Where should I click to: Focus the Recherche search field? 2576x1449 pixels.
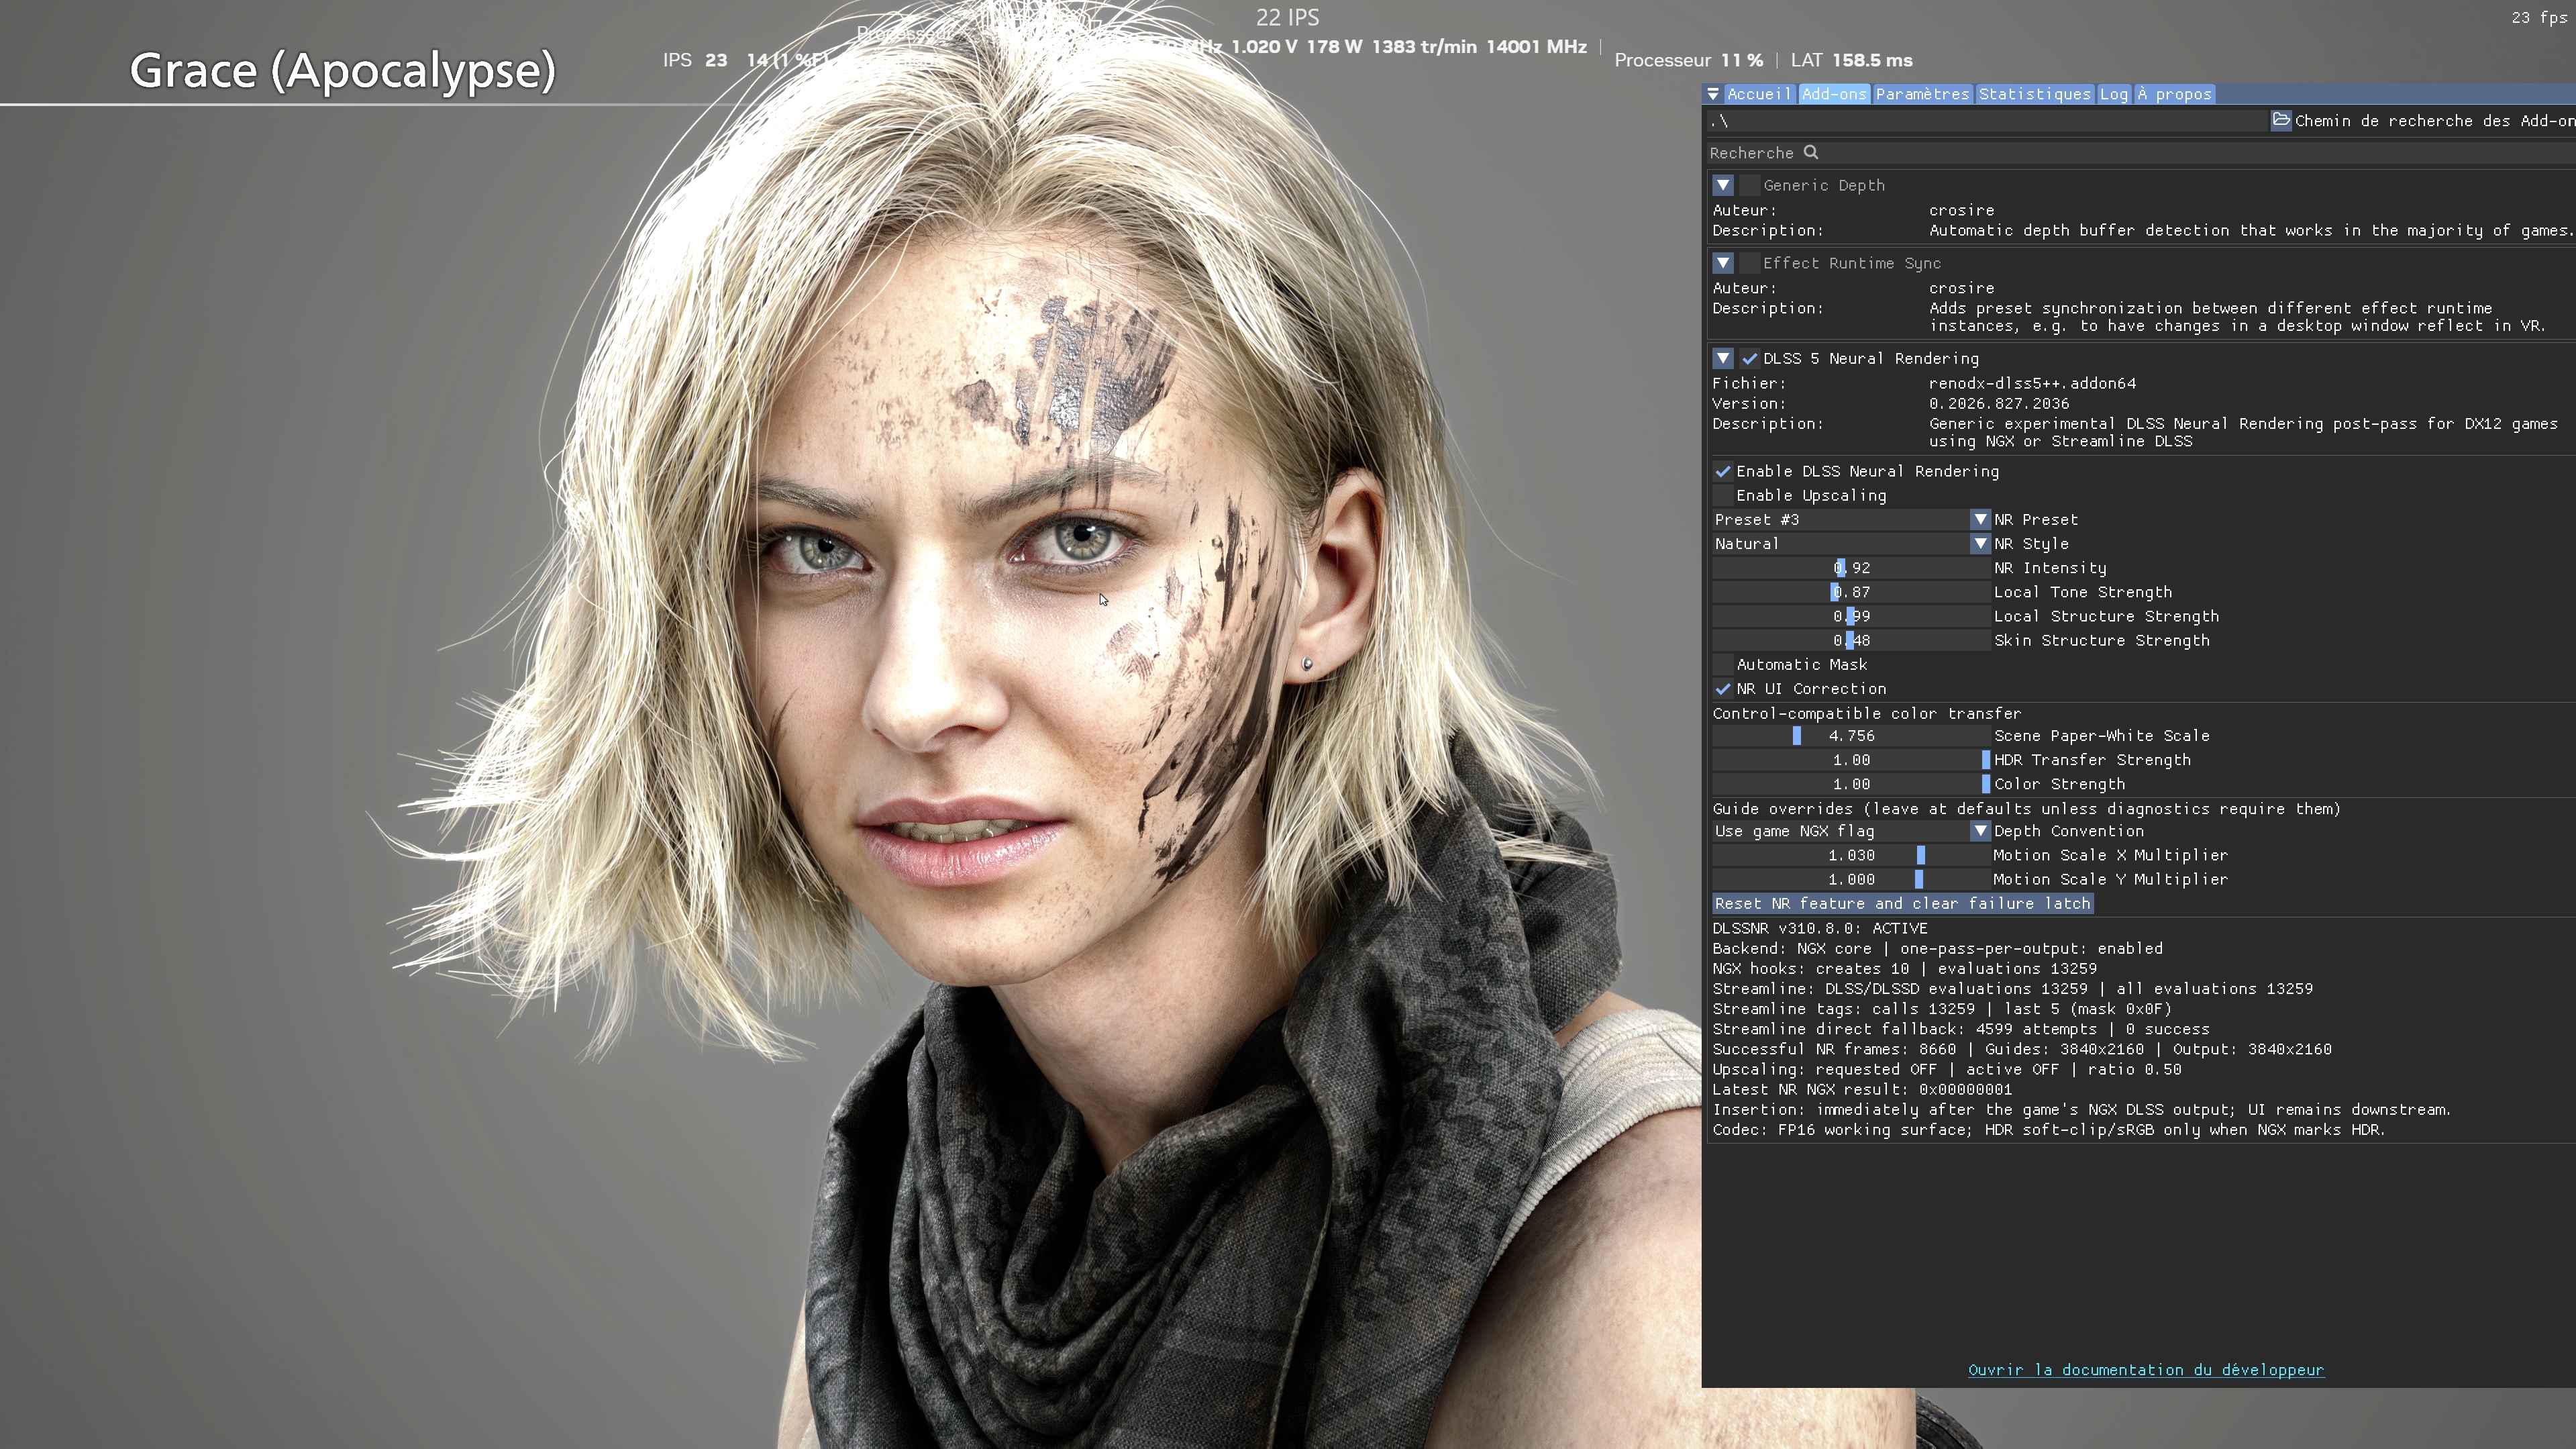[2140, 152]
